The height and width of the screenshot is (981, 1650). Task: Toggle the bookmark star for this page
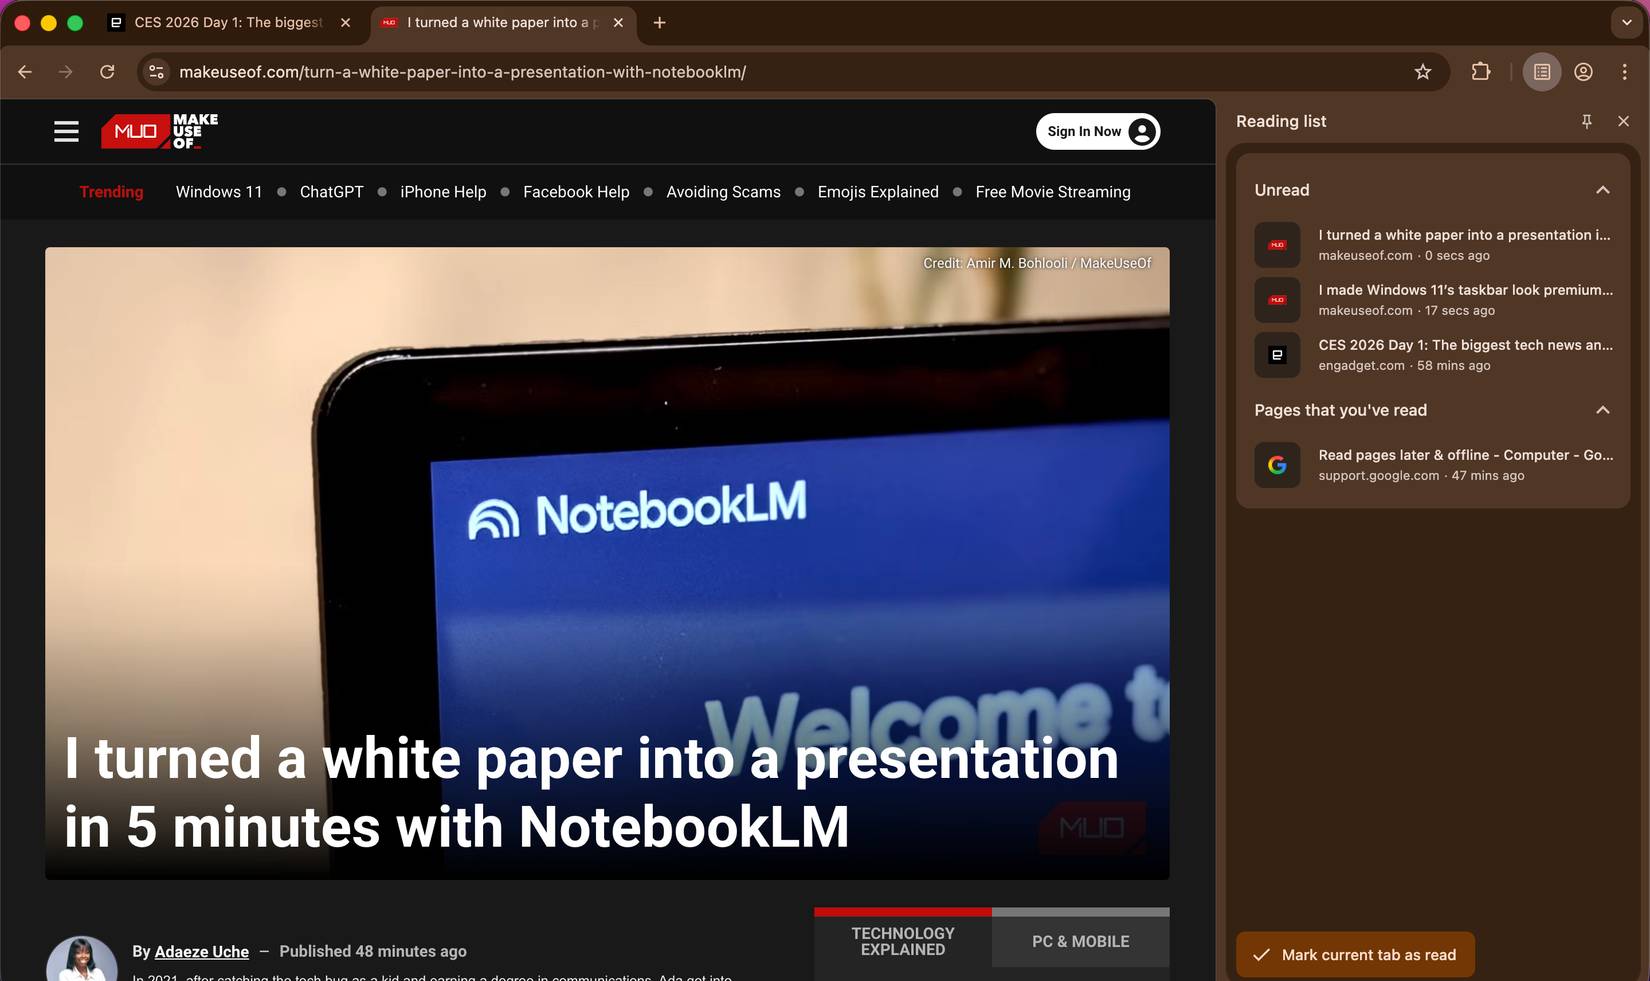(x=1422, y=71)
